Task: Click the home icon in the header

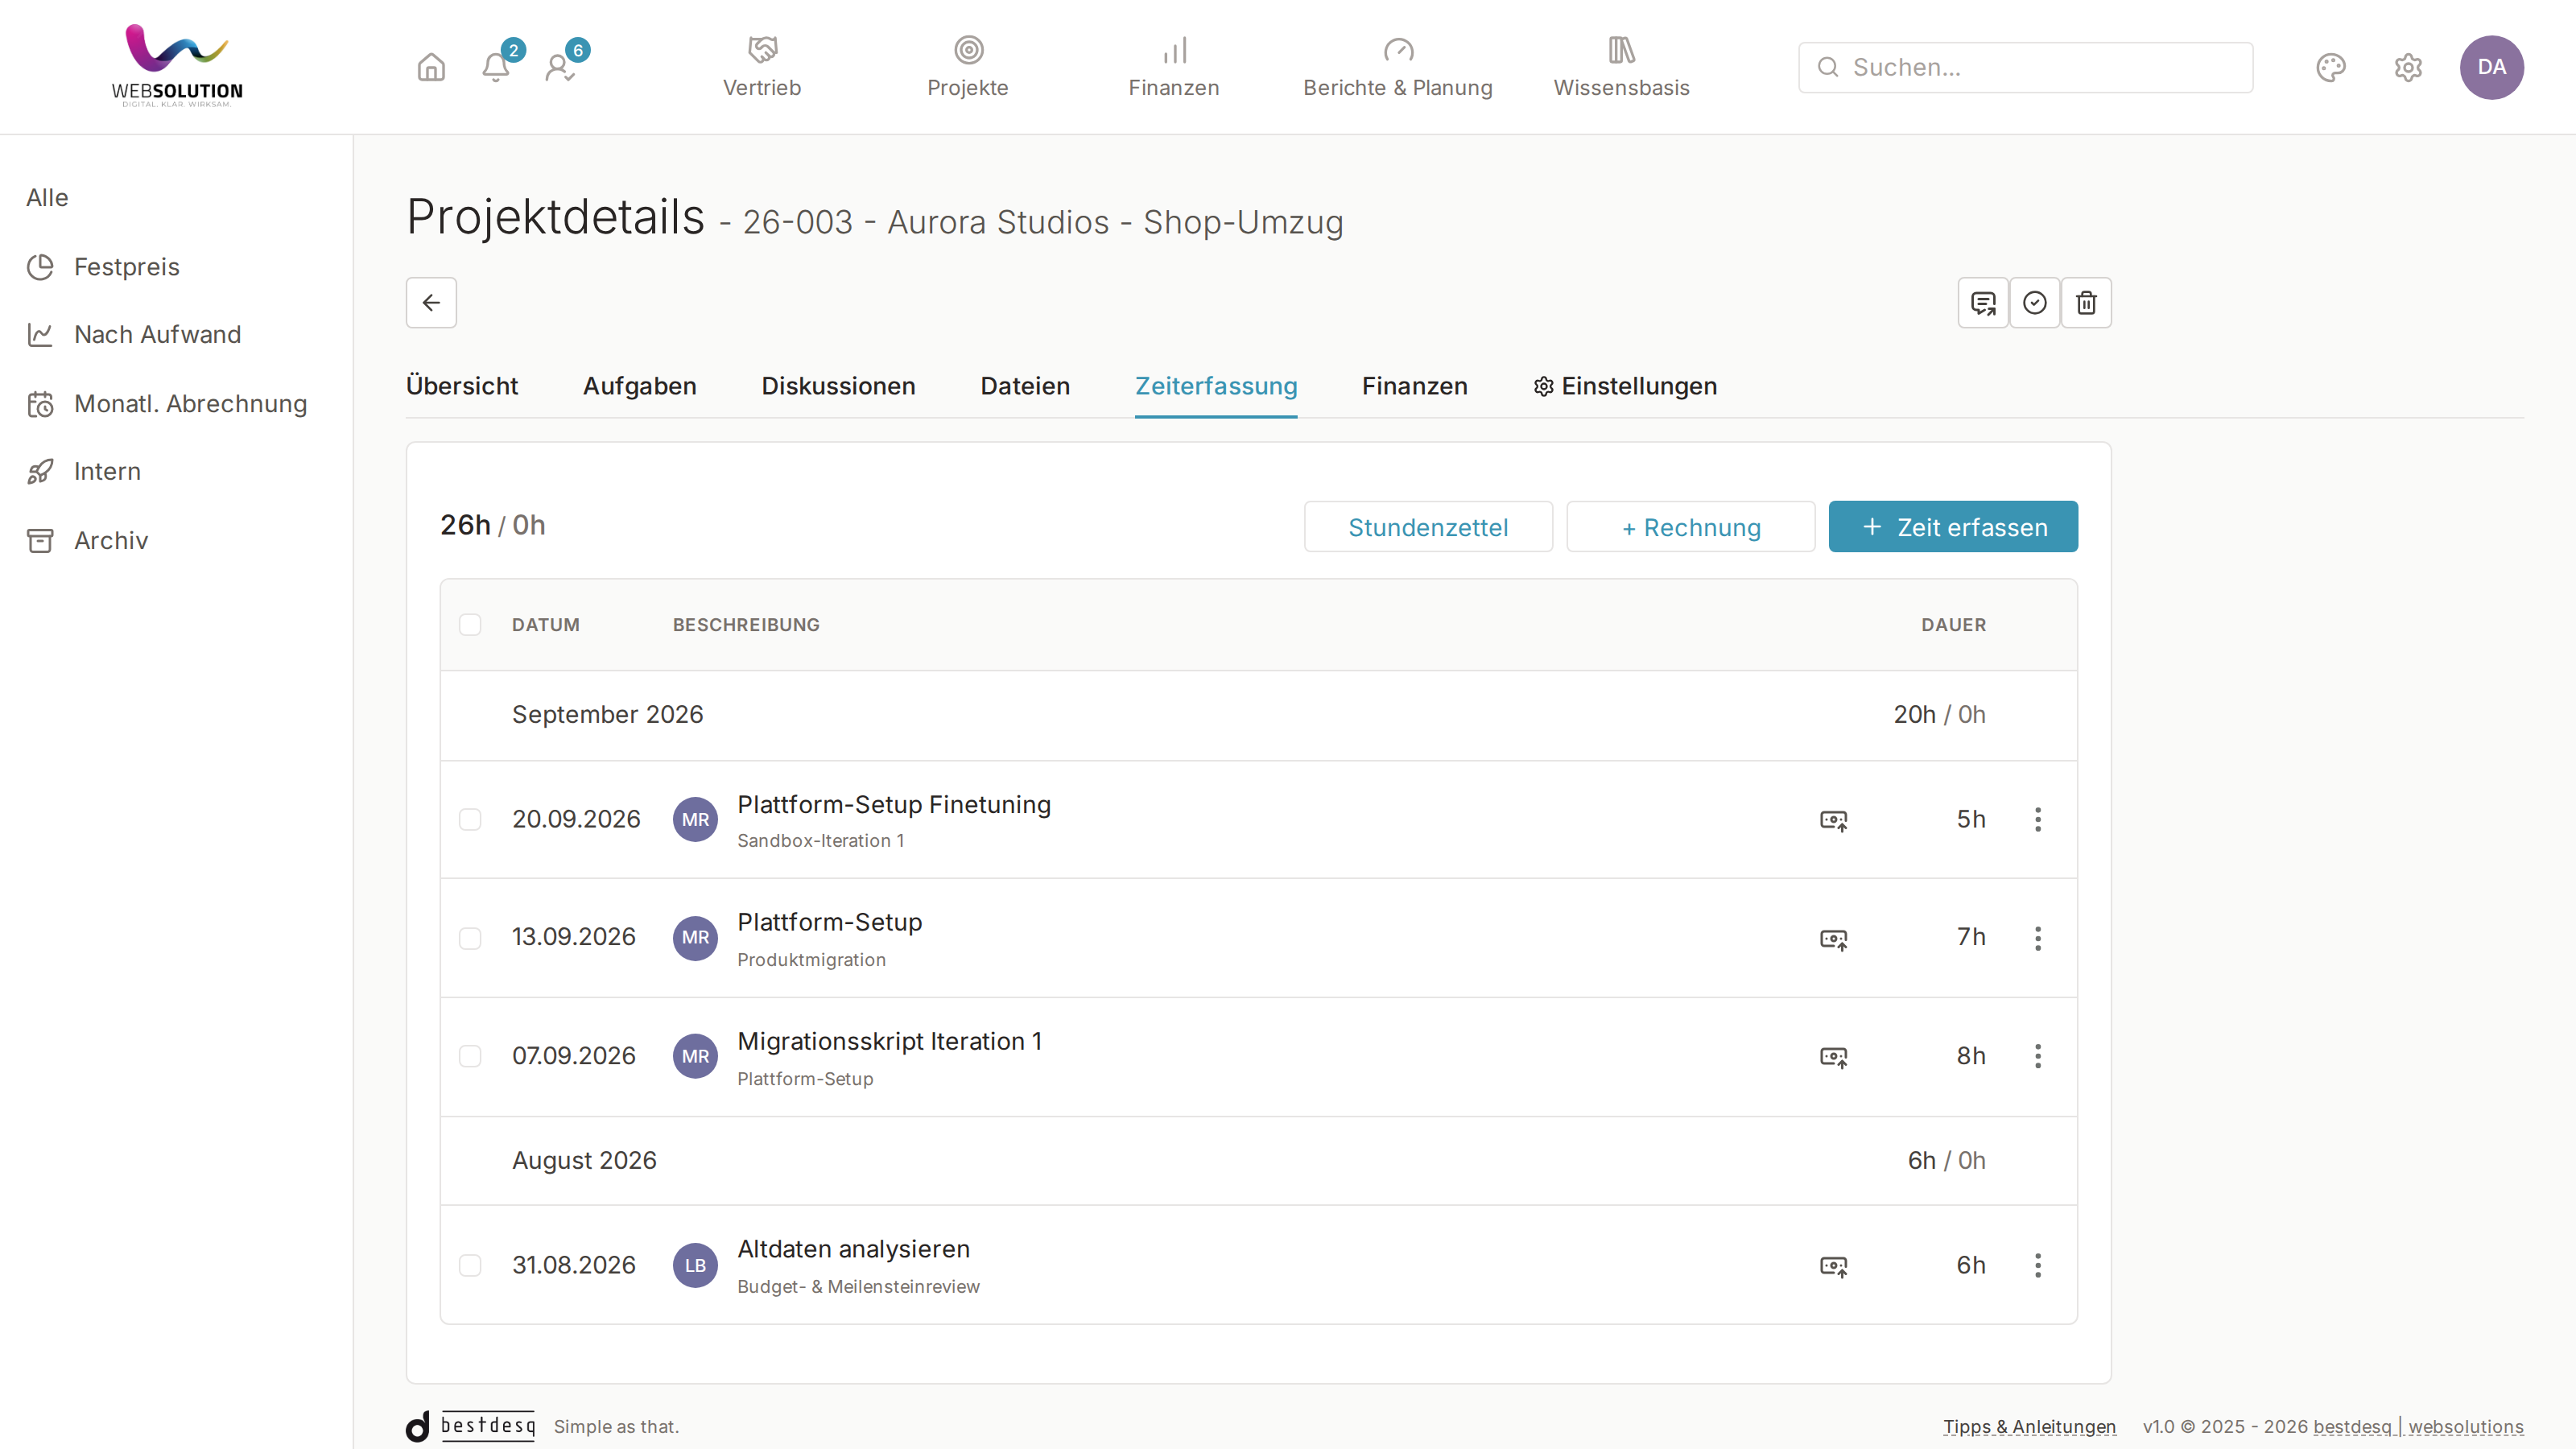Action: pos(431,67)
